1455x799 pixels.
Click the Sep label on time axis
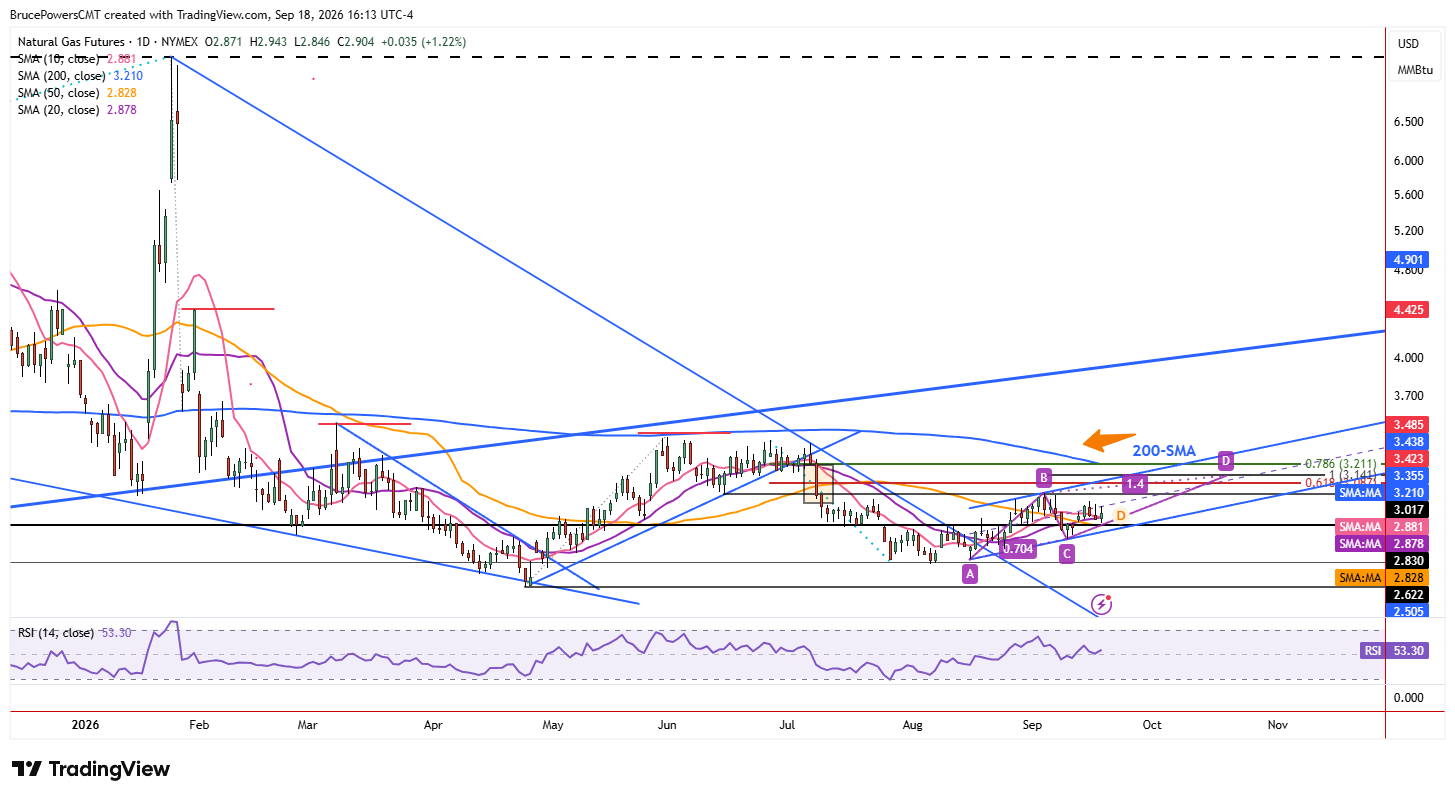coord(1031,723)
